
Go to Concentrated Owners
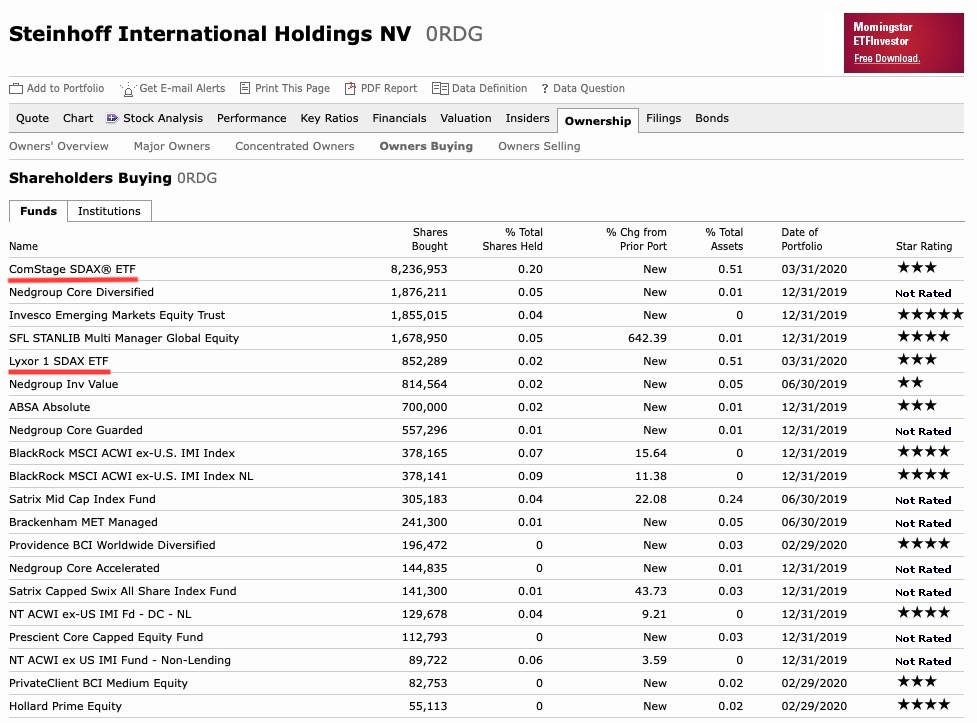click(x=294, y=146)
